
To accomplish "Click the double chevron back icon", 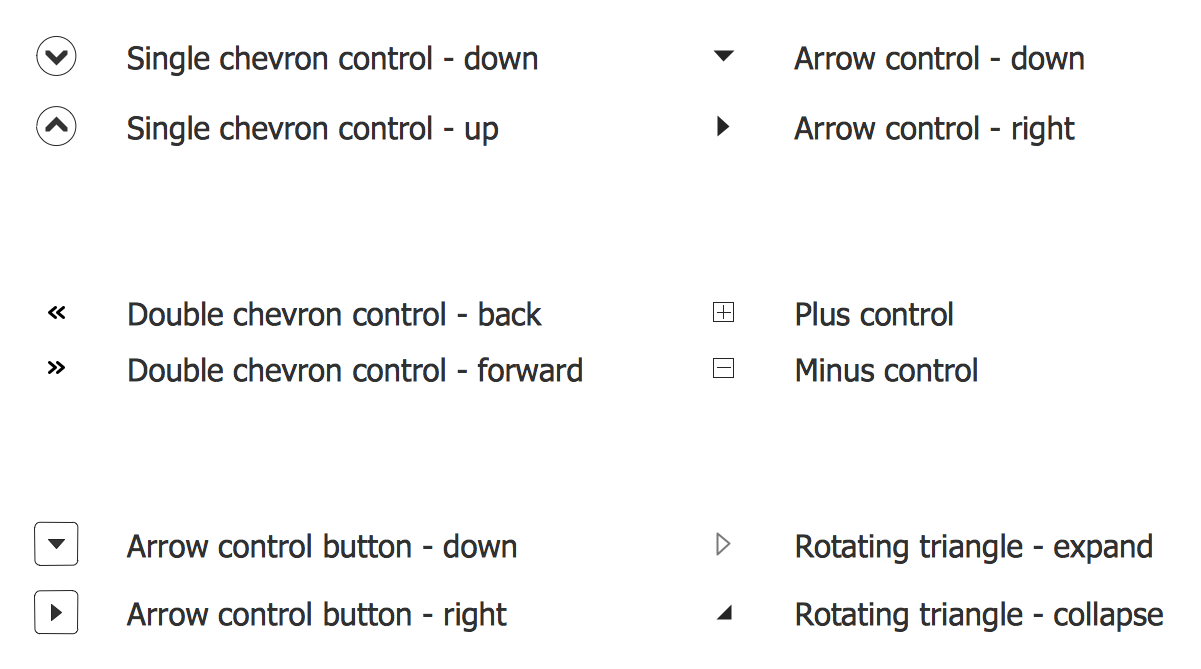I will 56,313.
